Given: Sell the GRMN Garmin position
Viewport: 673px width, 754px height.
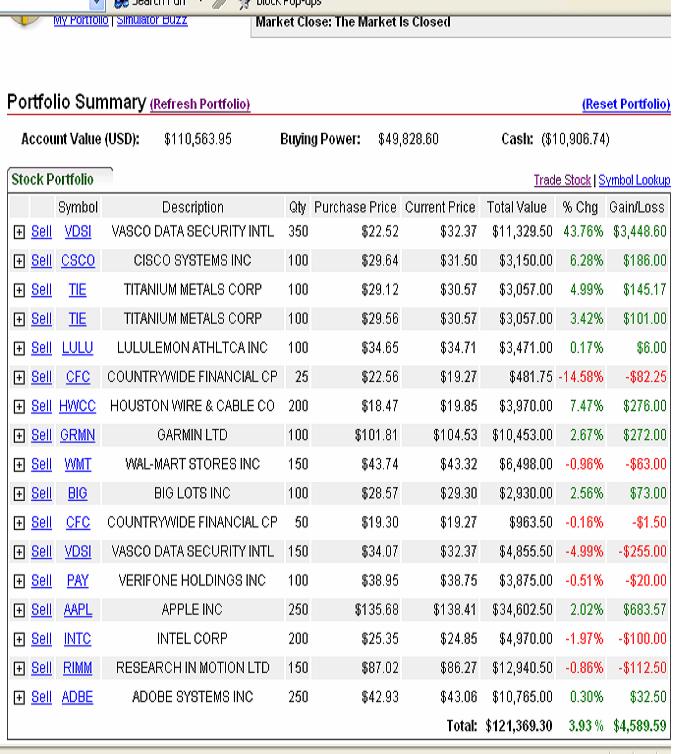Looking at the screenshot, I should pos(41,435).
